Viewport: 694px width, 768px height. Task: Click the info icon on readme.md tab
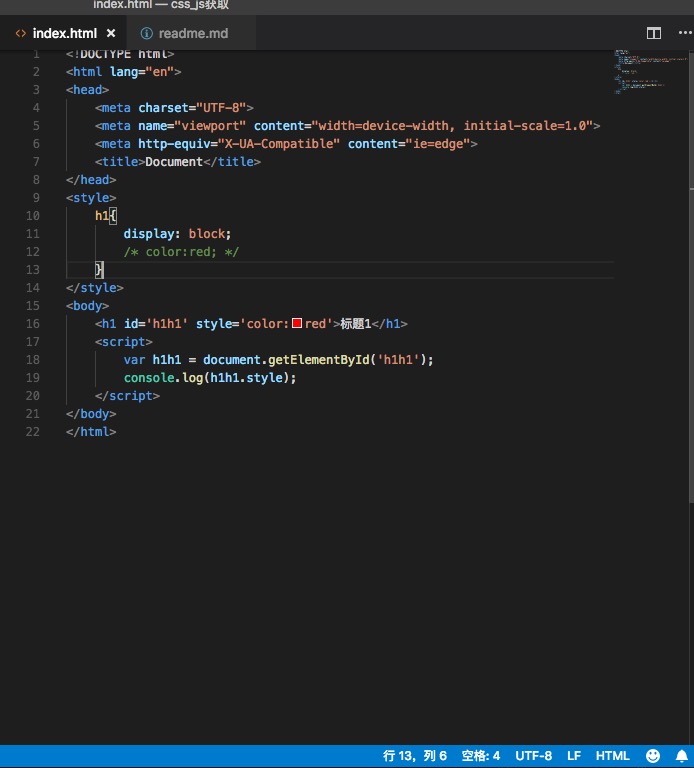tap(146, 33)
